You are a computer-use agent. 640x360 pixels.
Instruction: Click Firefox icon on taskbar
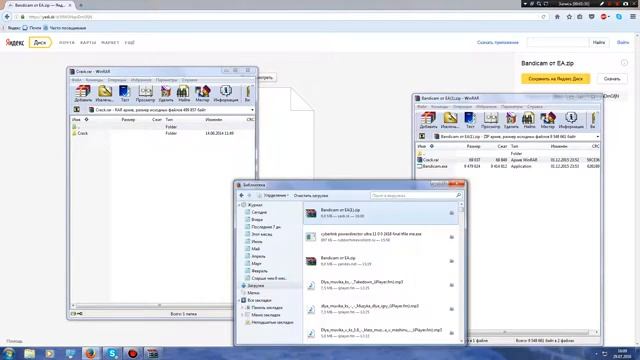[91, 353]
